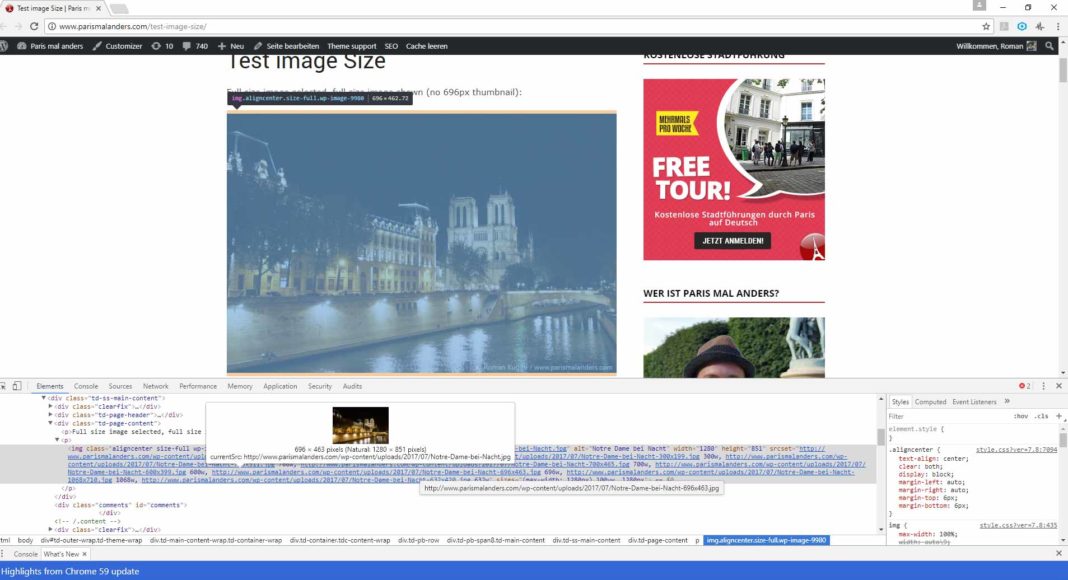Click the styles Filter input field
The width and height of the screenshot is (1068, 580).
(x=947, y=416)
